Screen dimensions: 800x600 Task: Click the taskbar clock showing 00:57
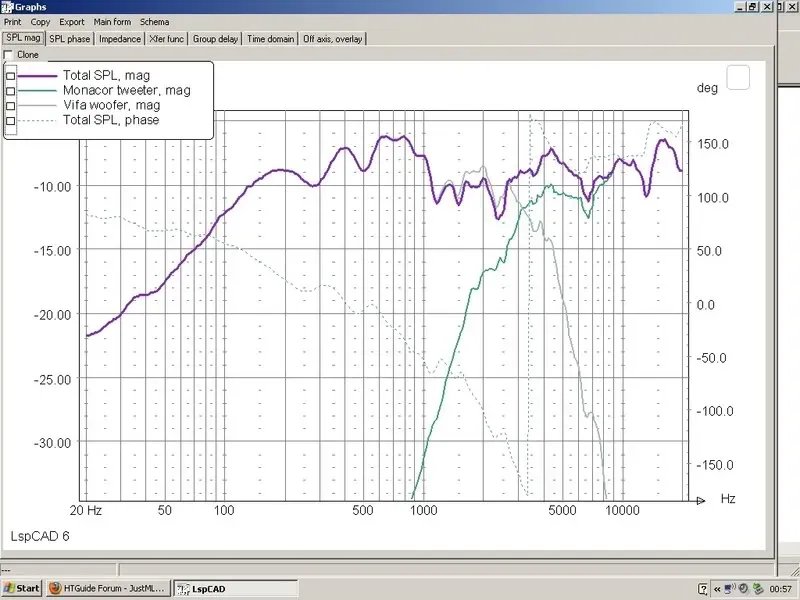[781, 589]
